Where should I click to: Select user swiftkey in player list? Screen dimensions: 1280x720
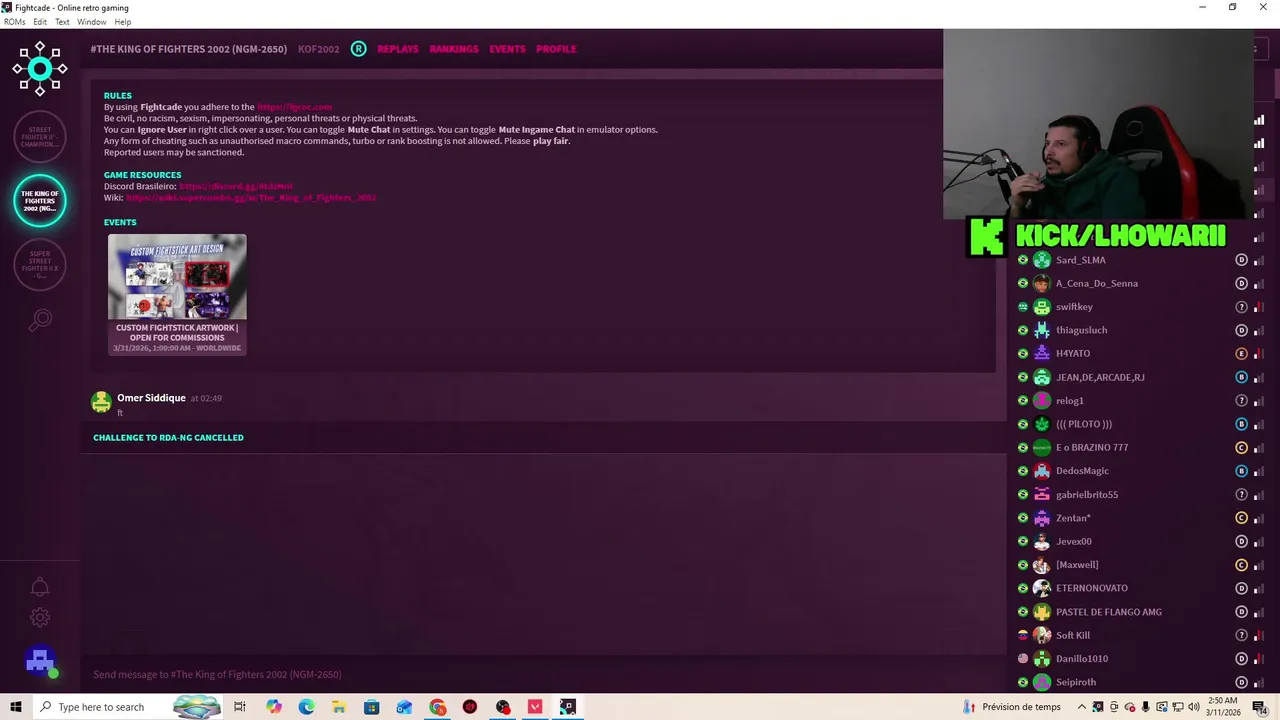point(1074,307)
